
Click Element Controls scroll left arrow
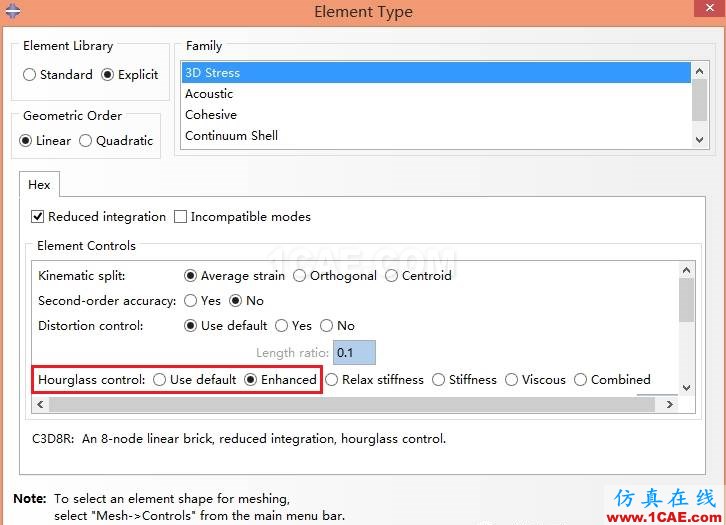[40, 405]
